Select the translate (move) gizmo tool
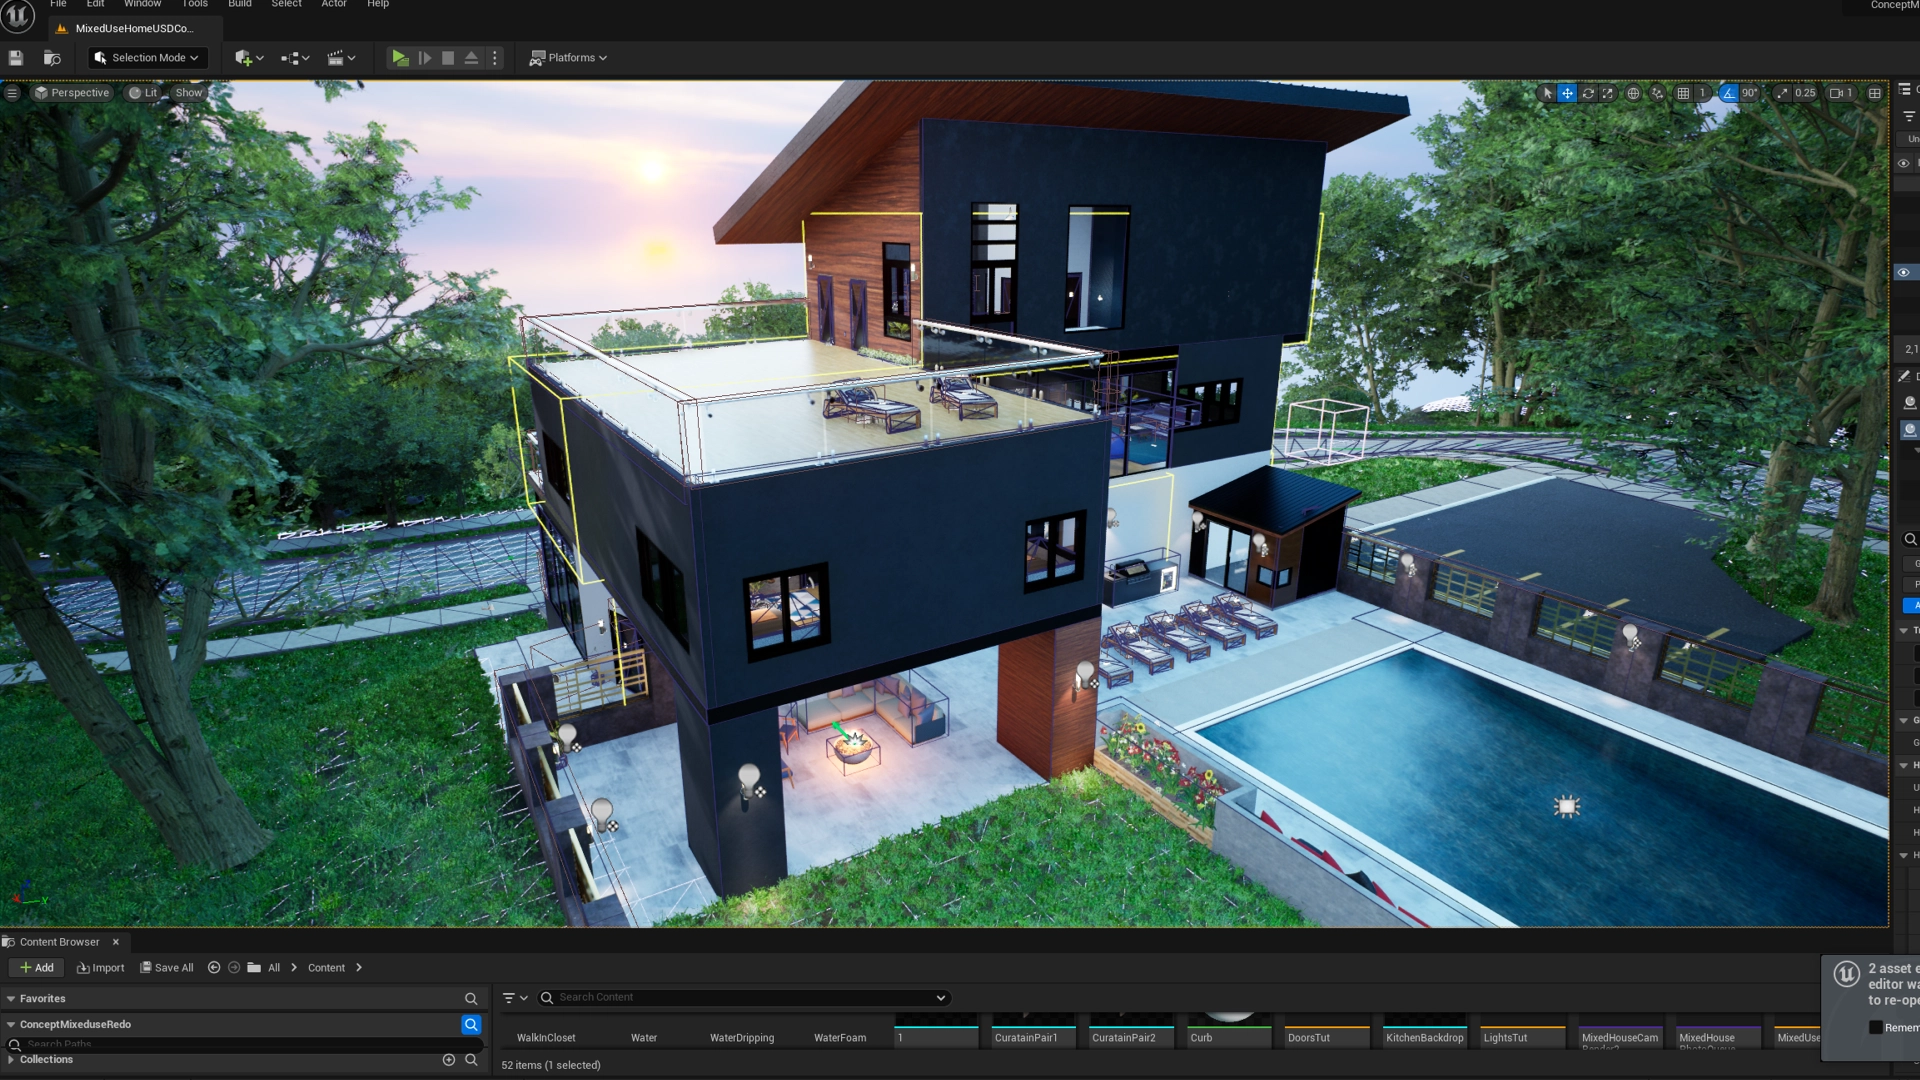 coord(1567,93)
